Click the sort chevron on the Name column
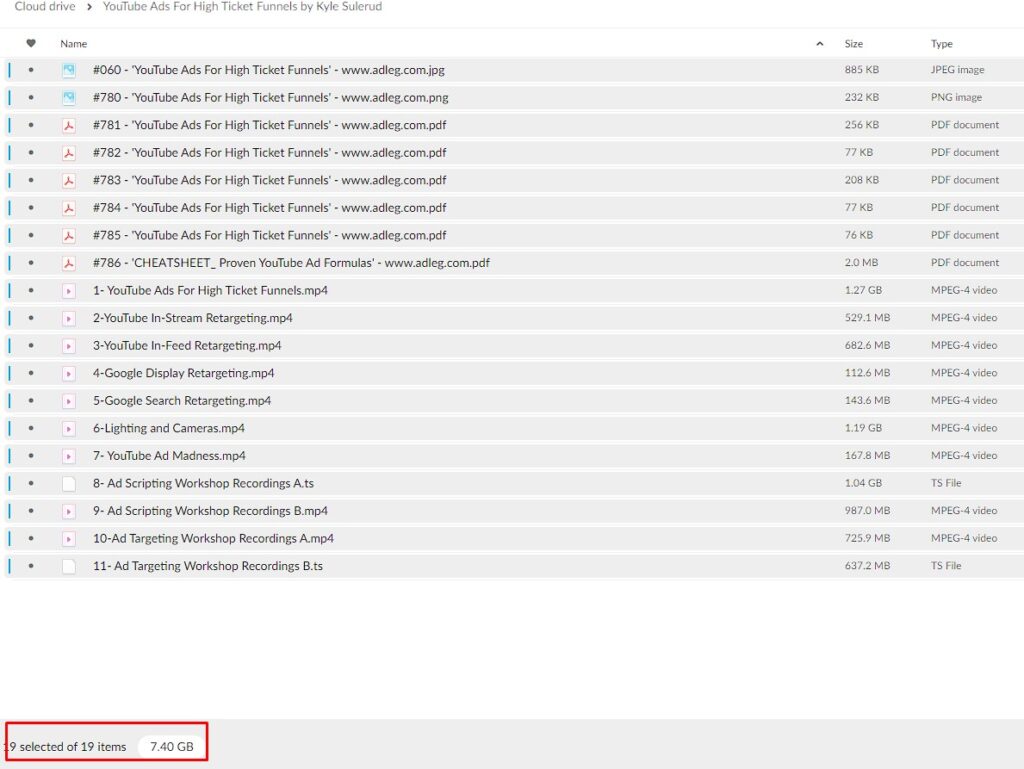The width and height of the screenshot is (1024, 769). (819, 43)
